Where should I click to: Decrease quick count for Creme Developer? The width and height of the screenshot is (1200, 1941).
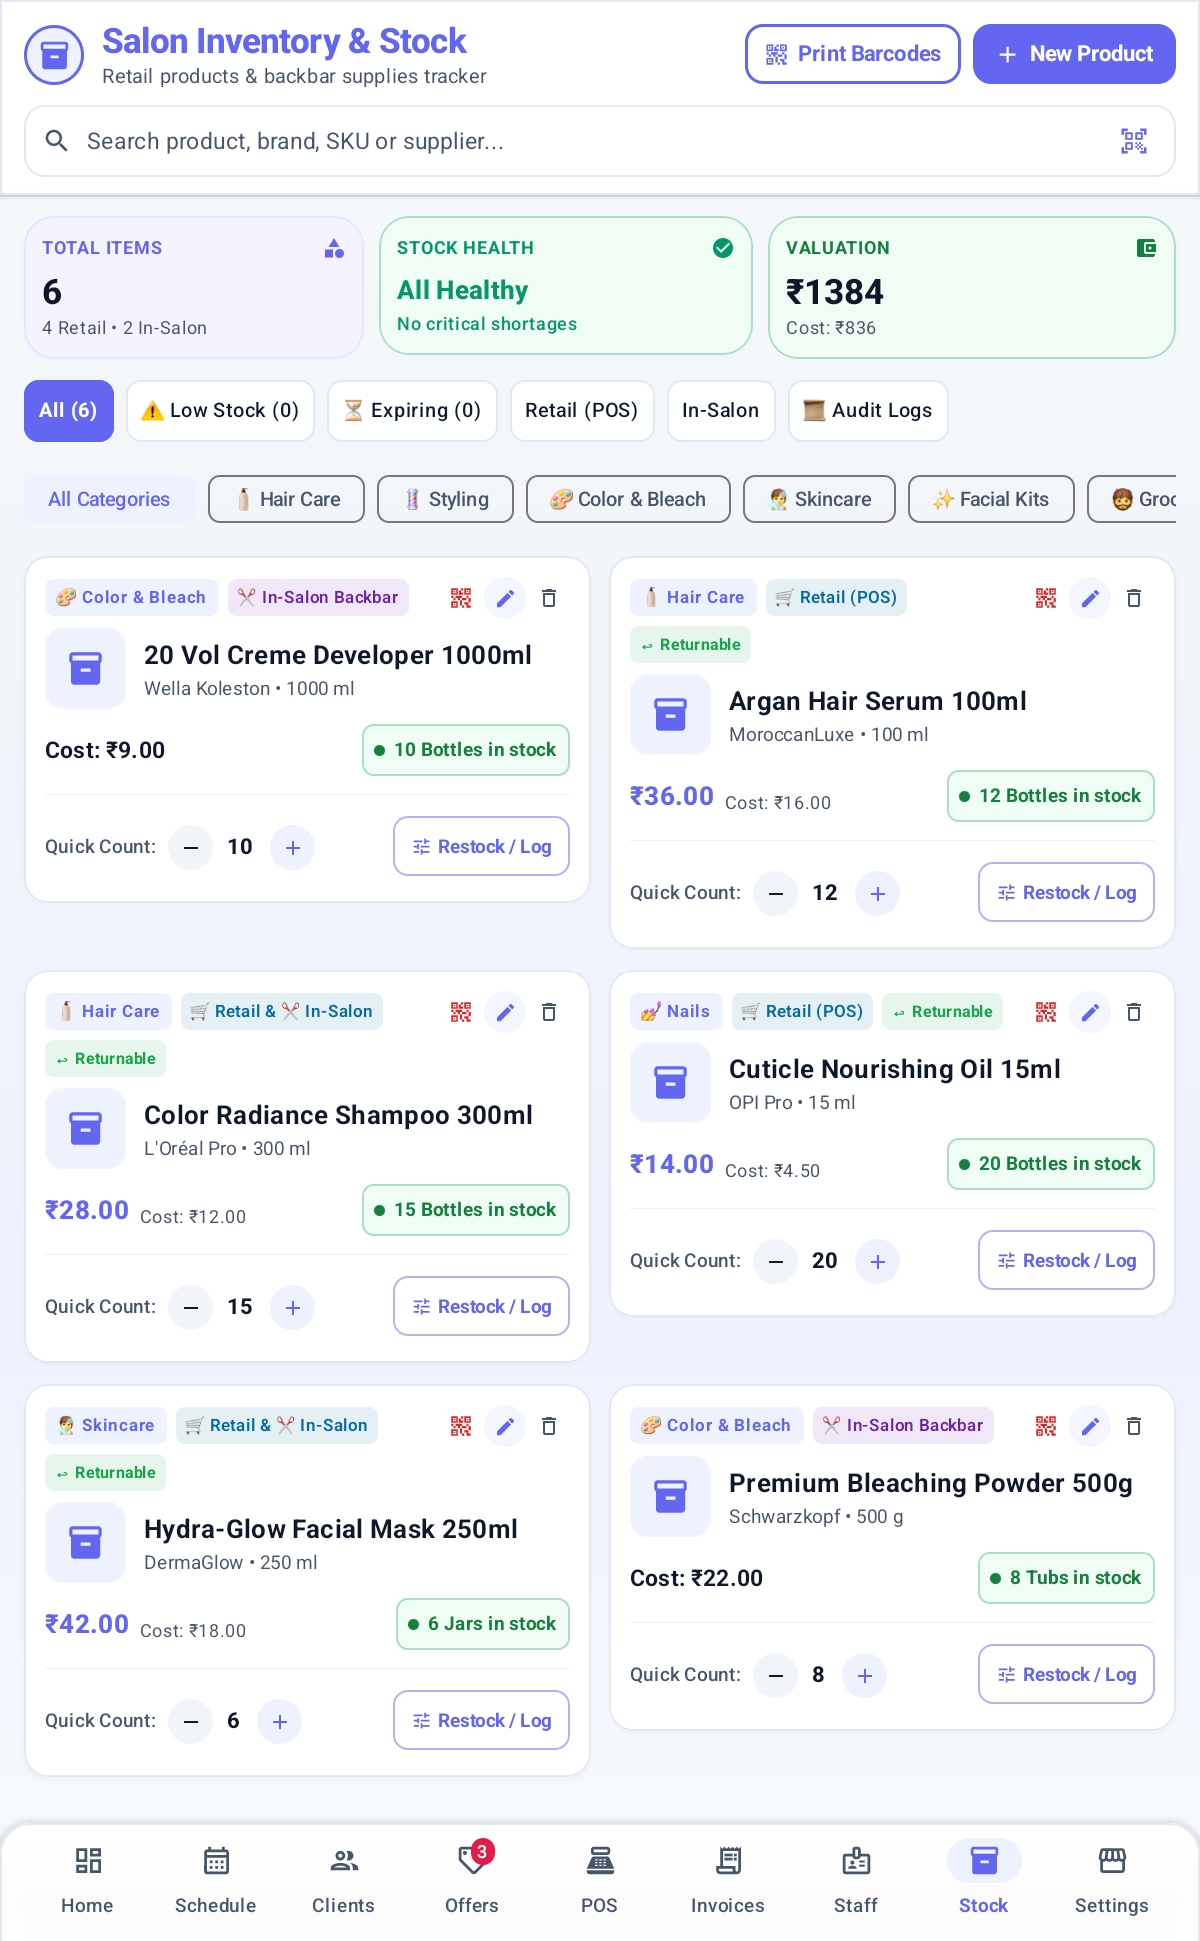point(191,848)
